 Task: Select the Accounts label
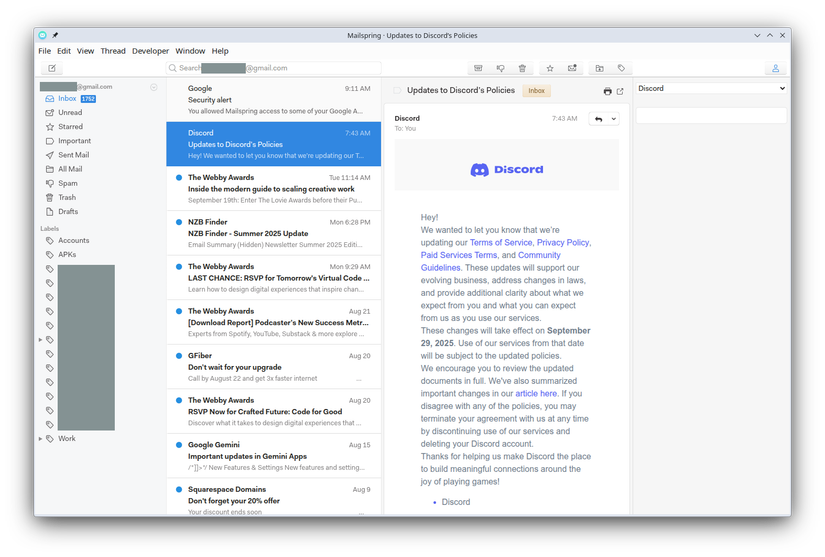click(x=74, y=240)
